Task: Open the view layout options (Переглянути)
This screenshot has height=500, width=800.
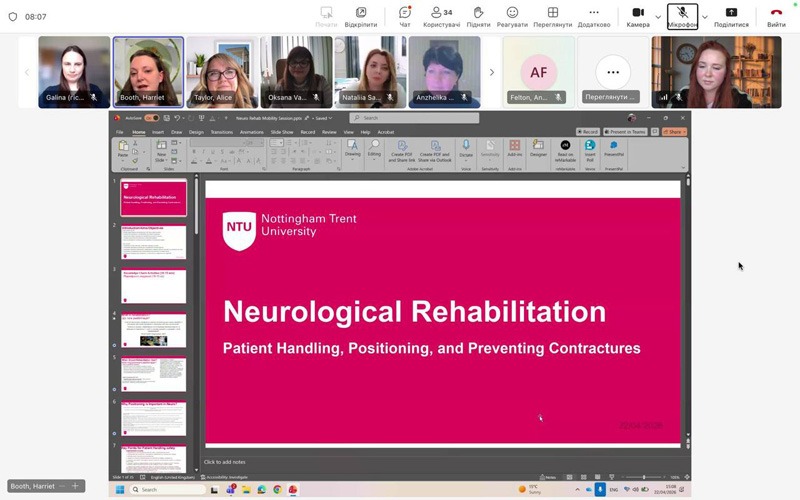Action: coord(553,16)
